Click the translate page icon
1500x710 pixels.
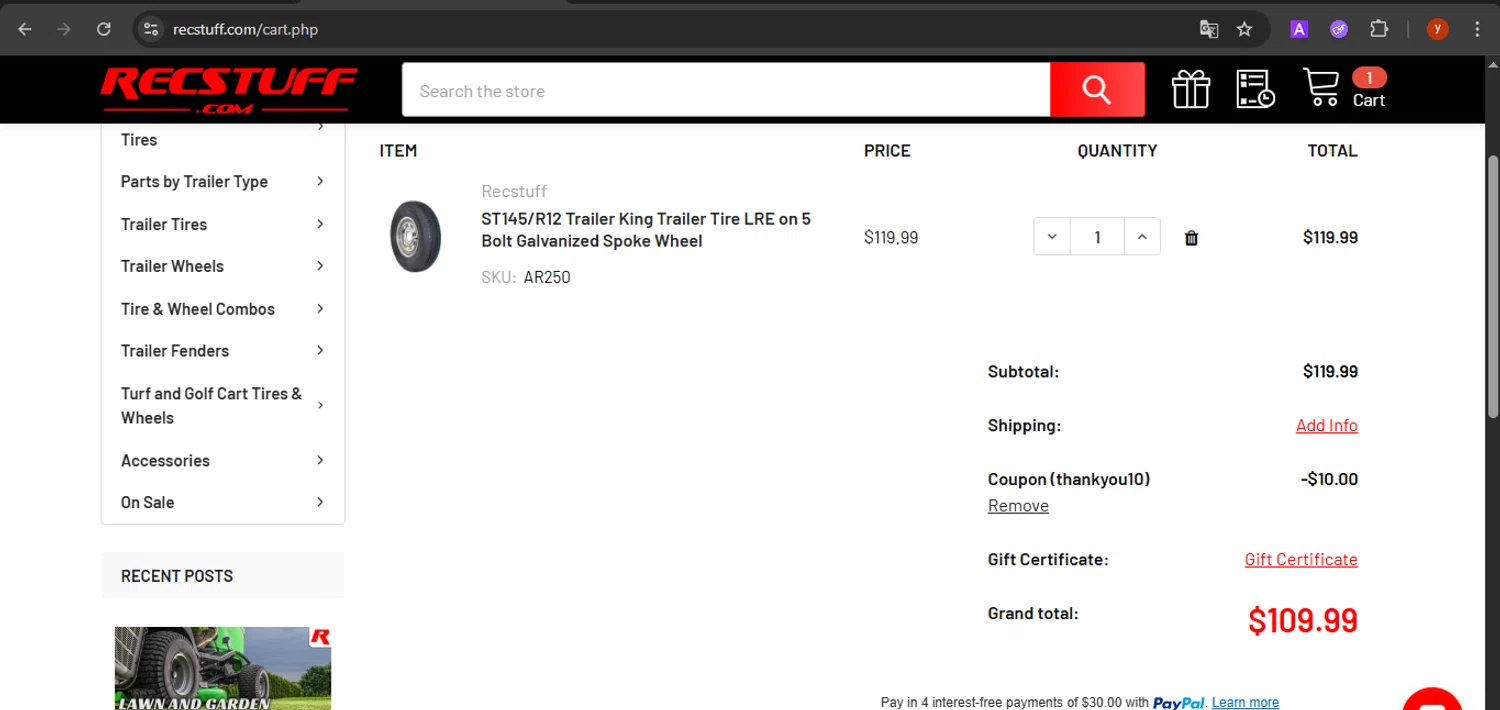click(x=1209, y=29)
